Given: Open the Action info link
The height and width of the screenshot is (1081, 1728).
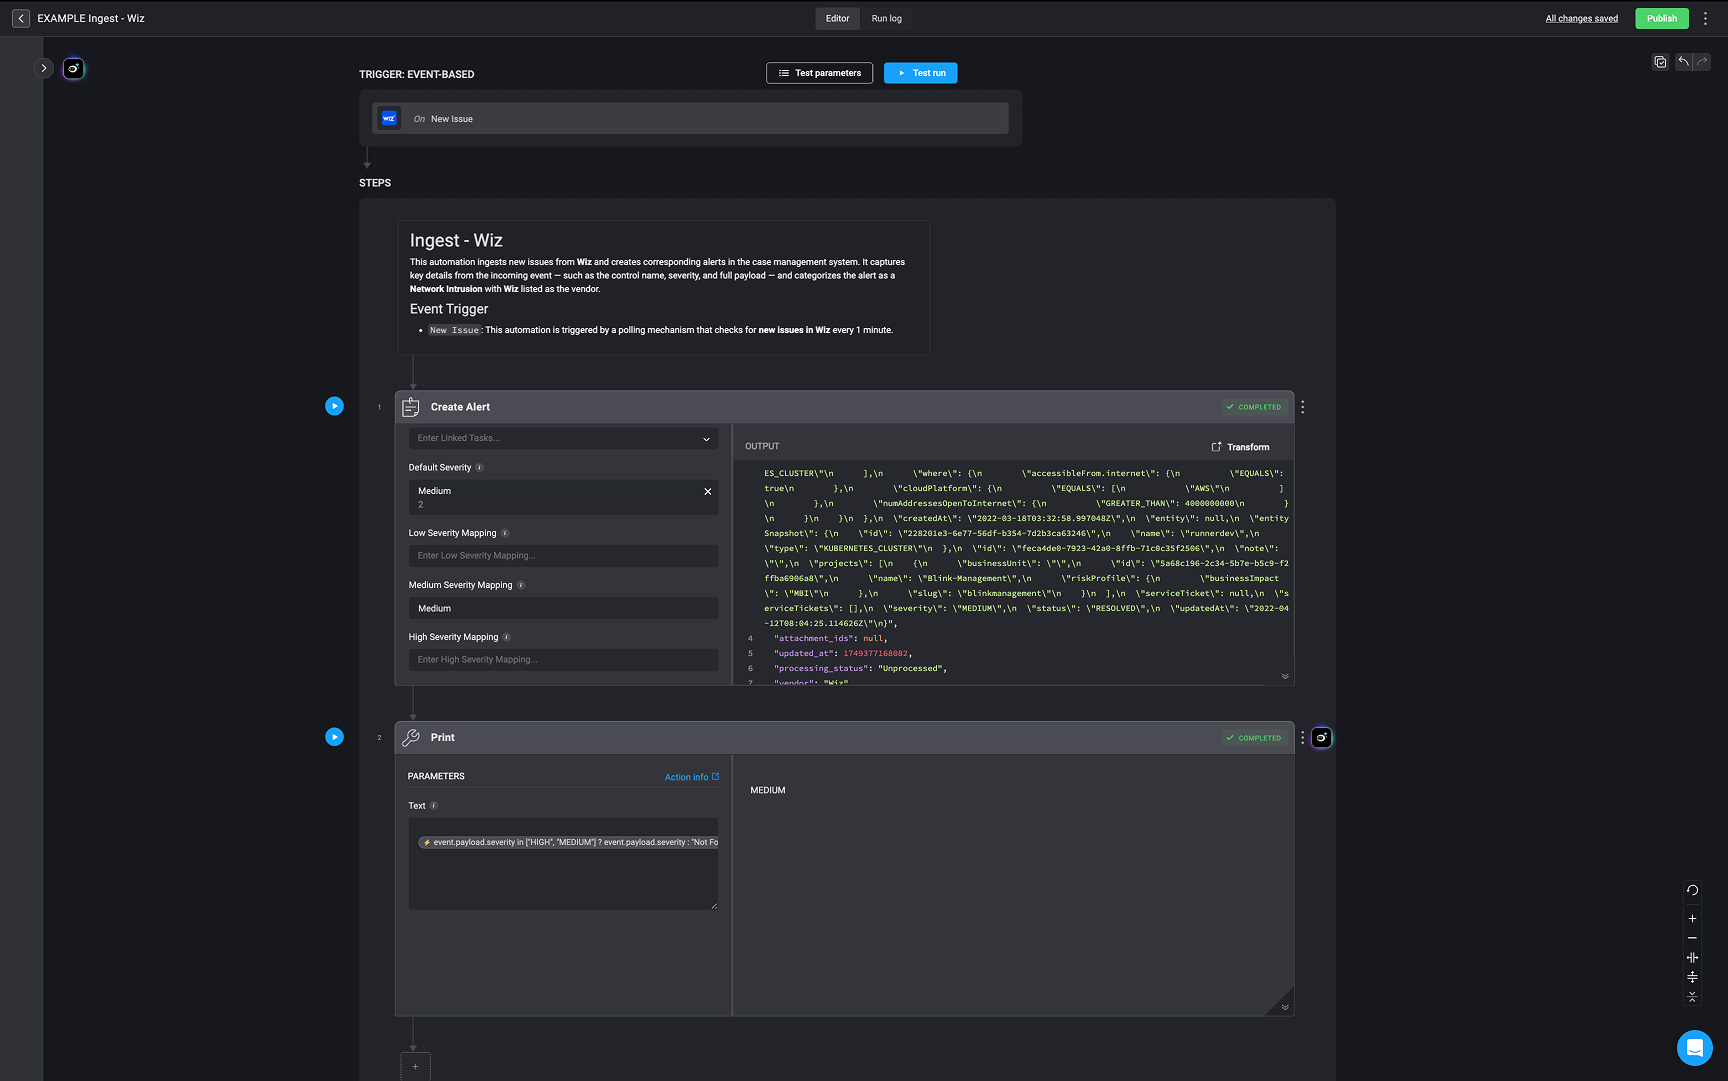Looking at the screenshot, I should (x=692, y=777).
